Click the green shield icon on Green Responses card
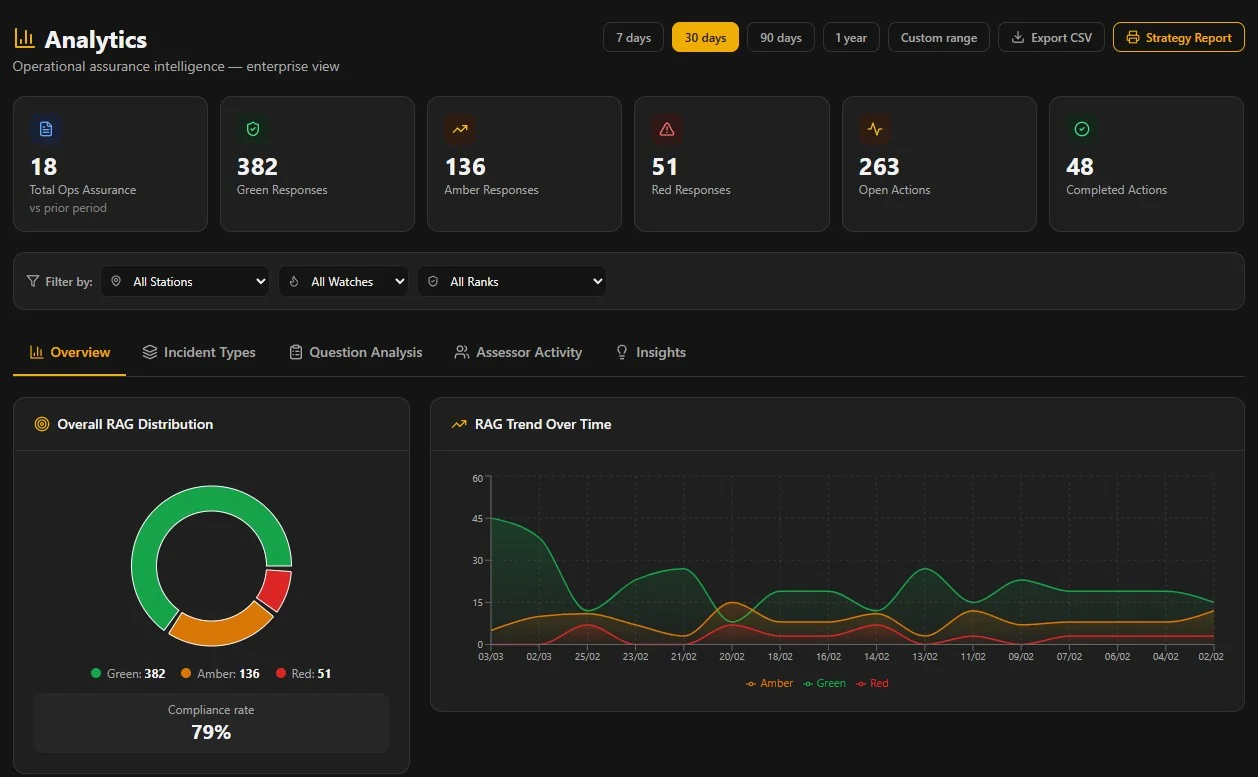The image size is (1258, 777). pyautogui.click(x=253, y=129)
